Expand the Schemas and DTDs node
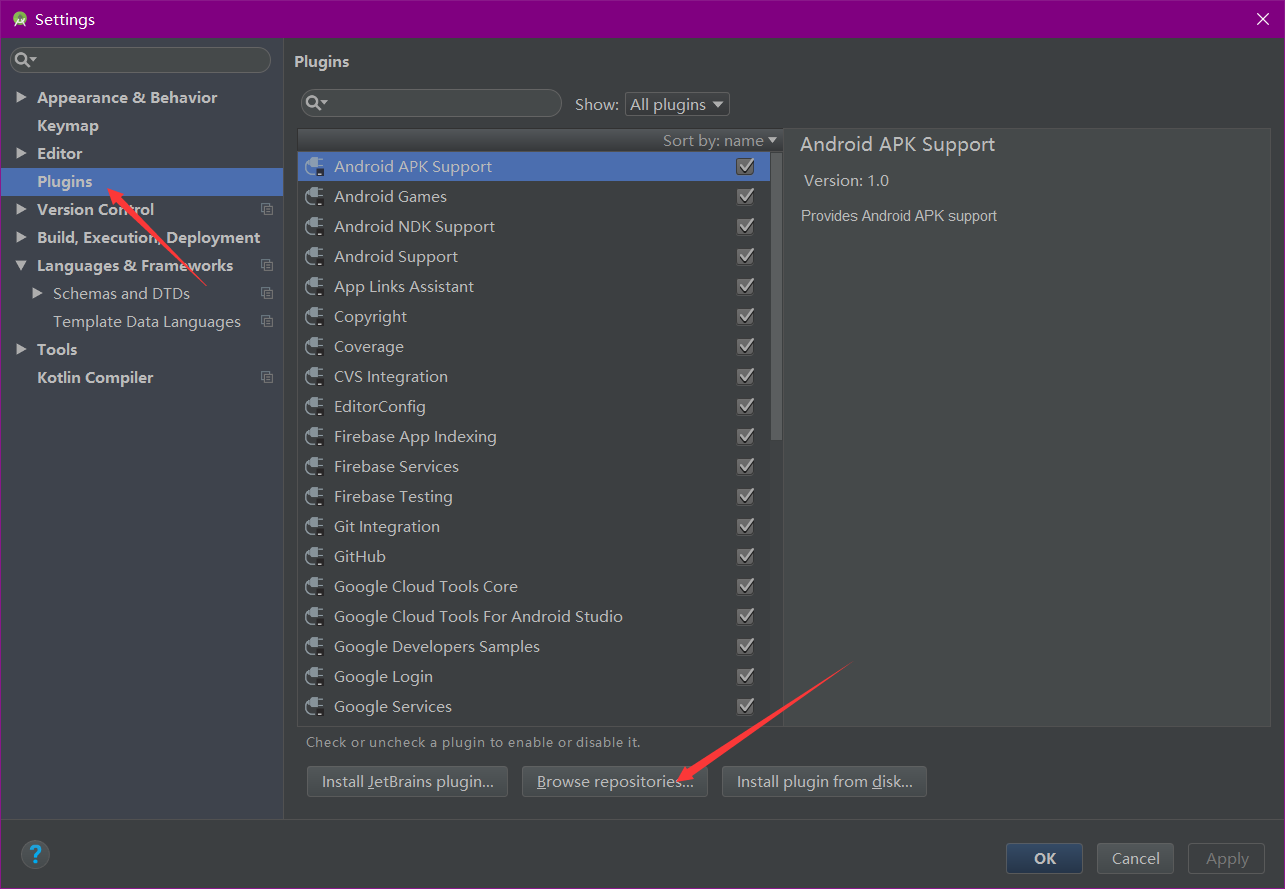The height and width of the screenshot is (889, 1285). click(37, 293)
